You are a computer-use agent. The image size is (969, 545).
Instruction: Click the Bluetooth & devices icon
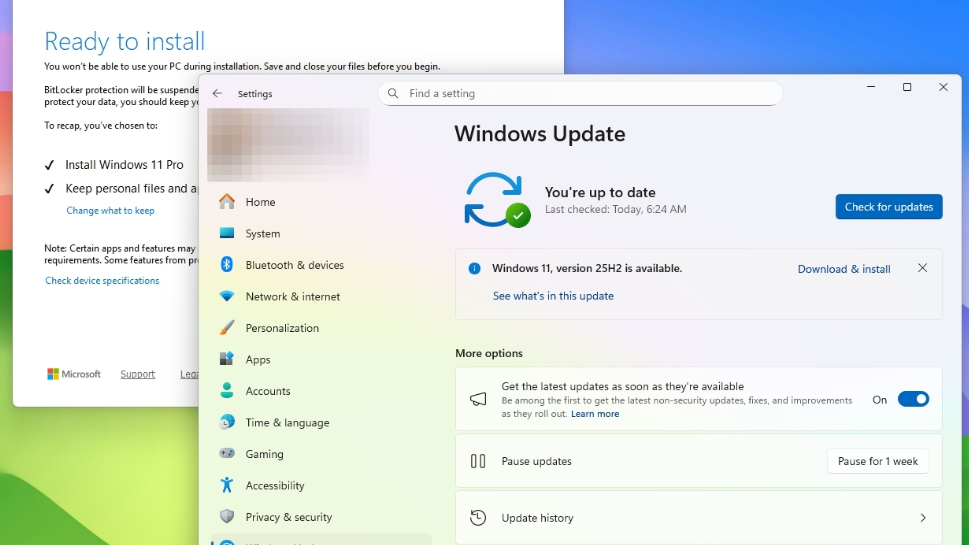[227, 265]
